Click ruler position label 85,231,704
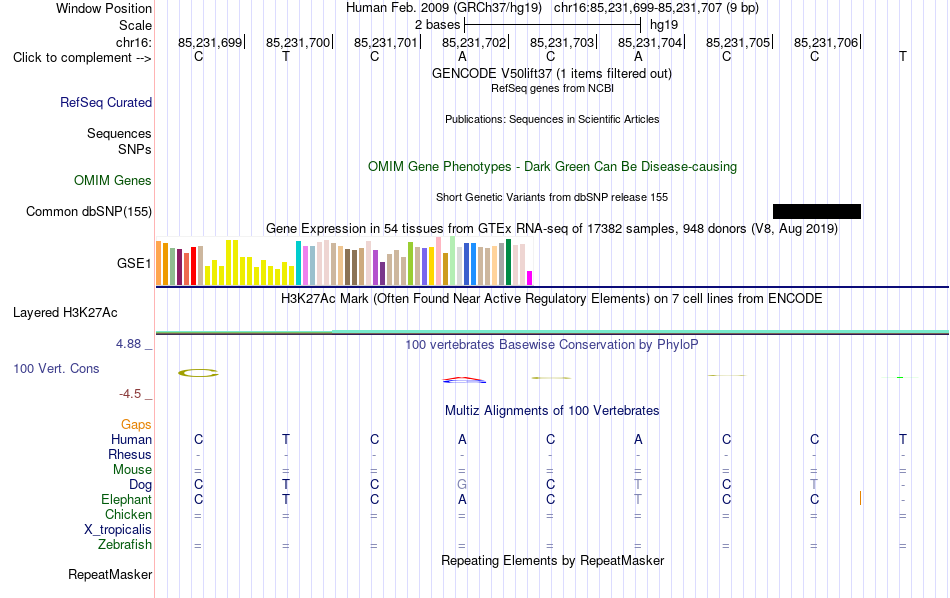950x598 pixels. coord(650,42)
